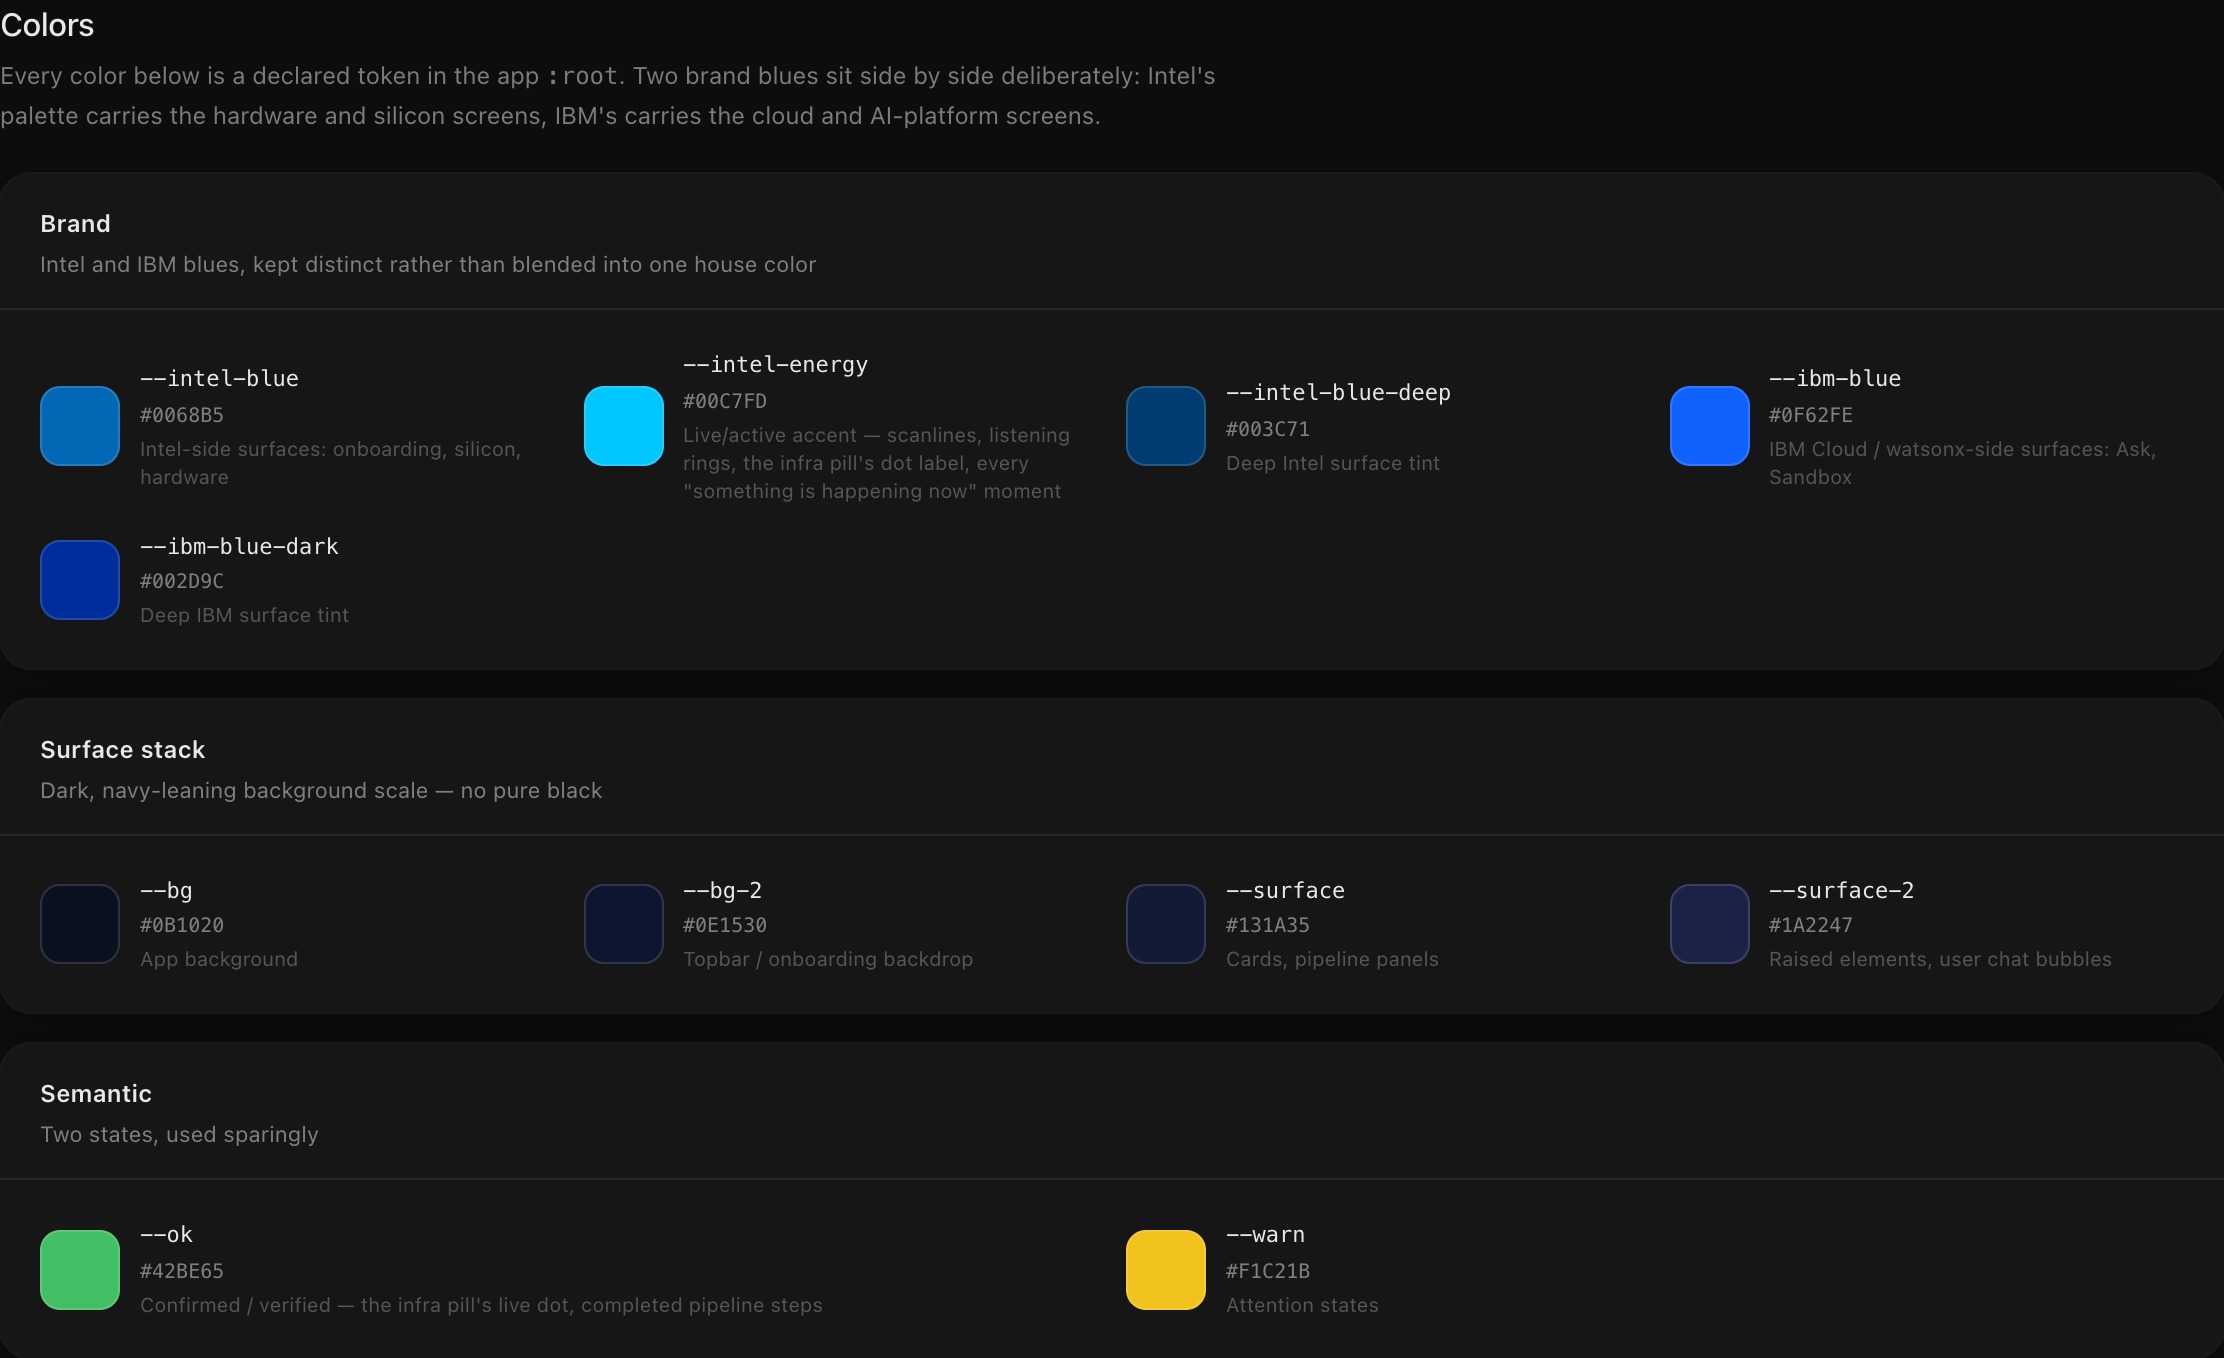Image resolution: width=2224 pixels, height=1358 pixels.
Task: Click the --intel-blue token name
Action: pyautogui.click(x=219, y=378)
